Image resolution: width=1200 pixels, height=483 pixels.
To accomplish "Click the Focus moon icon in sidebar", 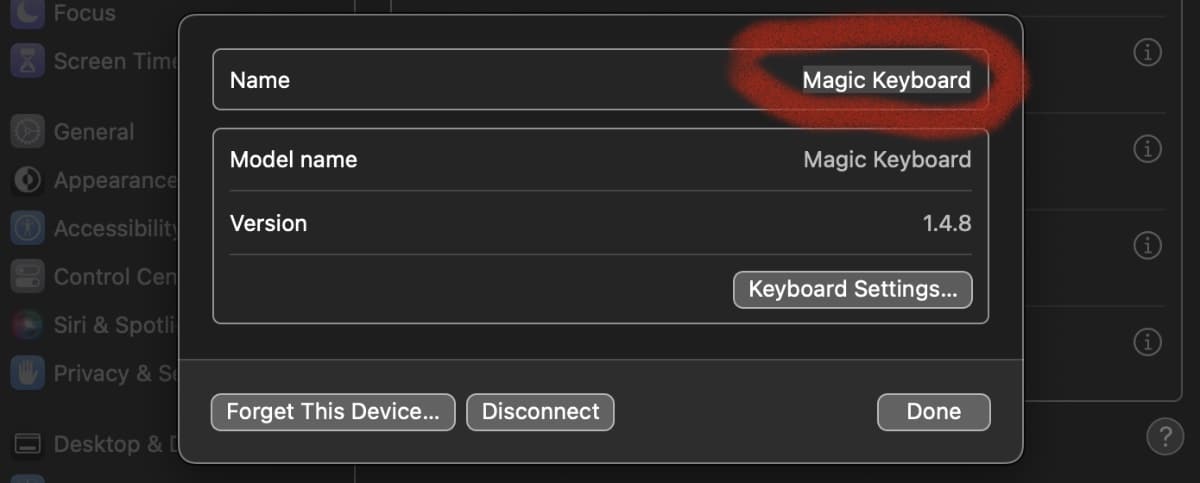I will (x=27, y=12).
